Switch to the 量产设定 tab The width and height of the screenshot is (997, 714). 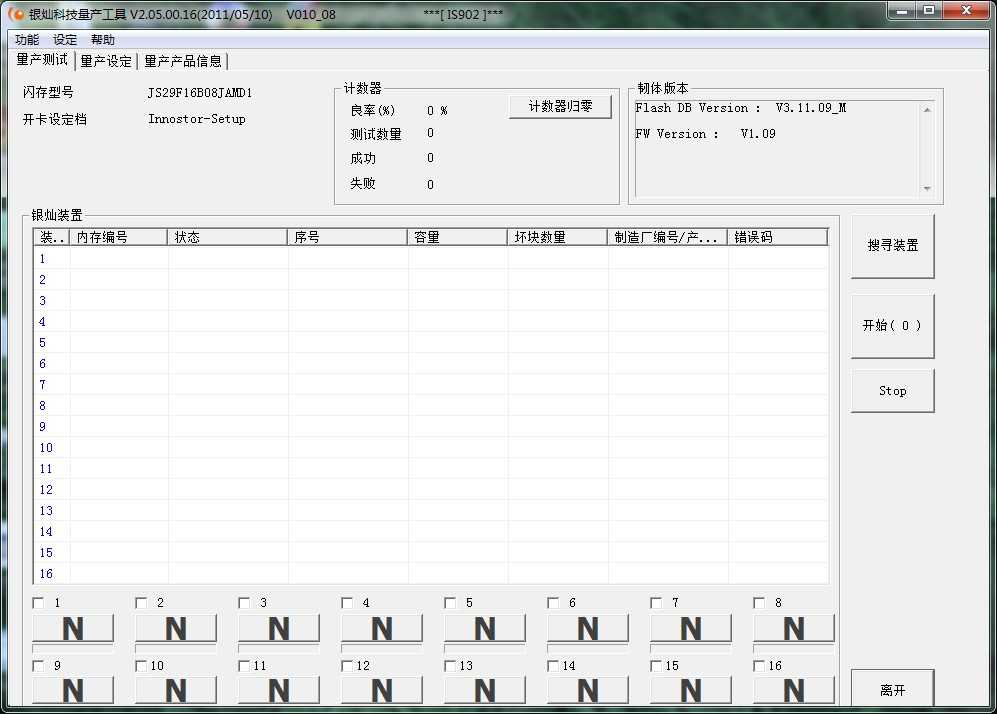[106, 61]
